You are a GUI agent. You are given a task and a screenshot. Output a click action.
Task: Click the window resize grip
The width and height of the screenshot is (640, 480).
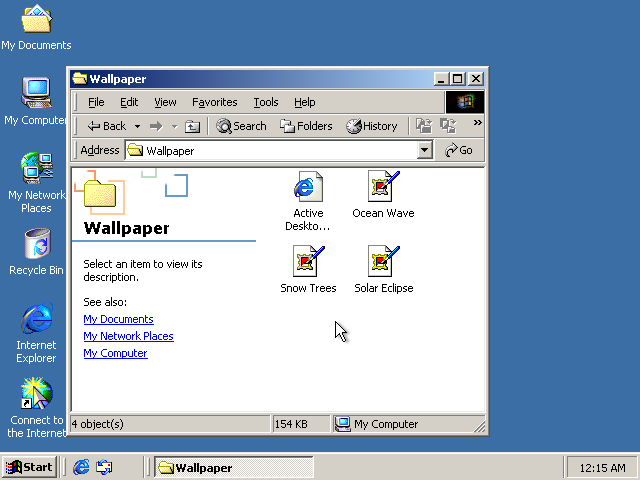click(480, 427)
